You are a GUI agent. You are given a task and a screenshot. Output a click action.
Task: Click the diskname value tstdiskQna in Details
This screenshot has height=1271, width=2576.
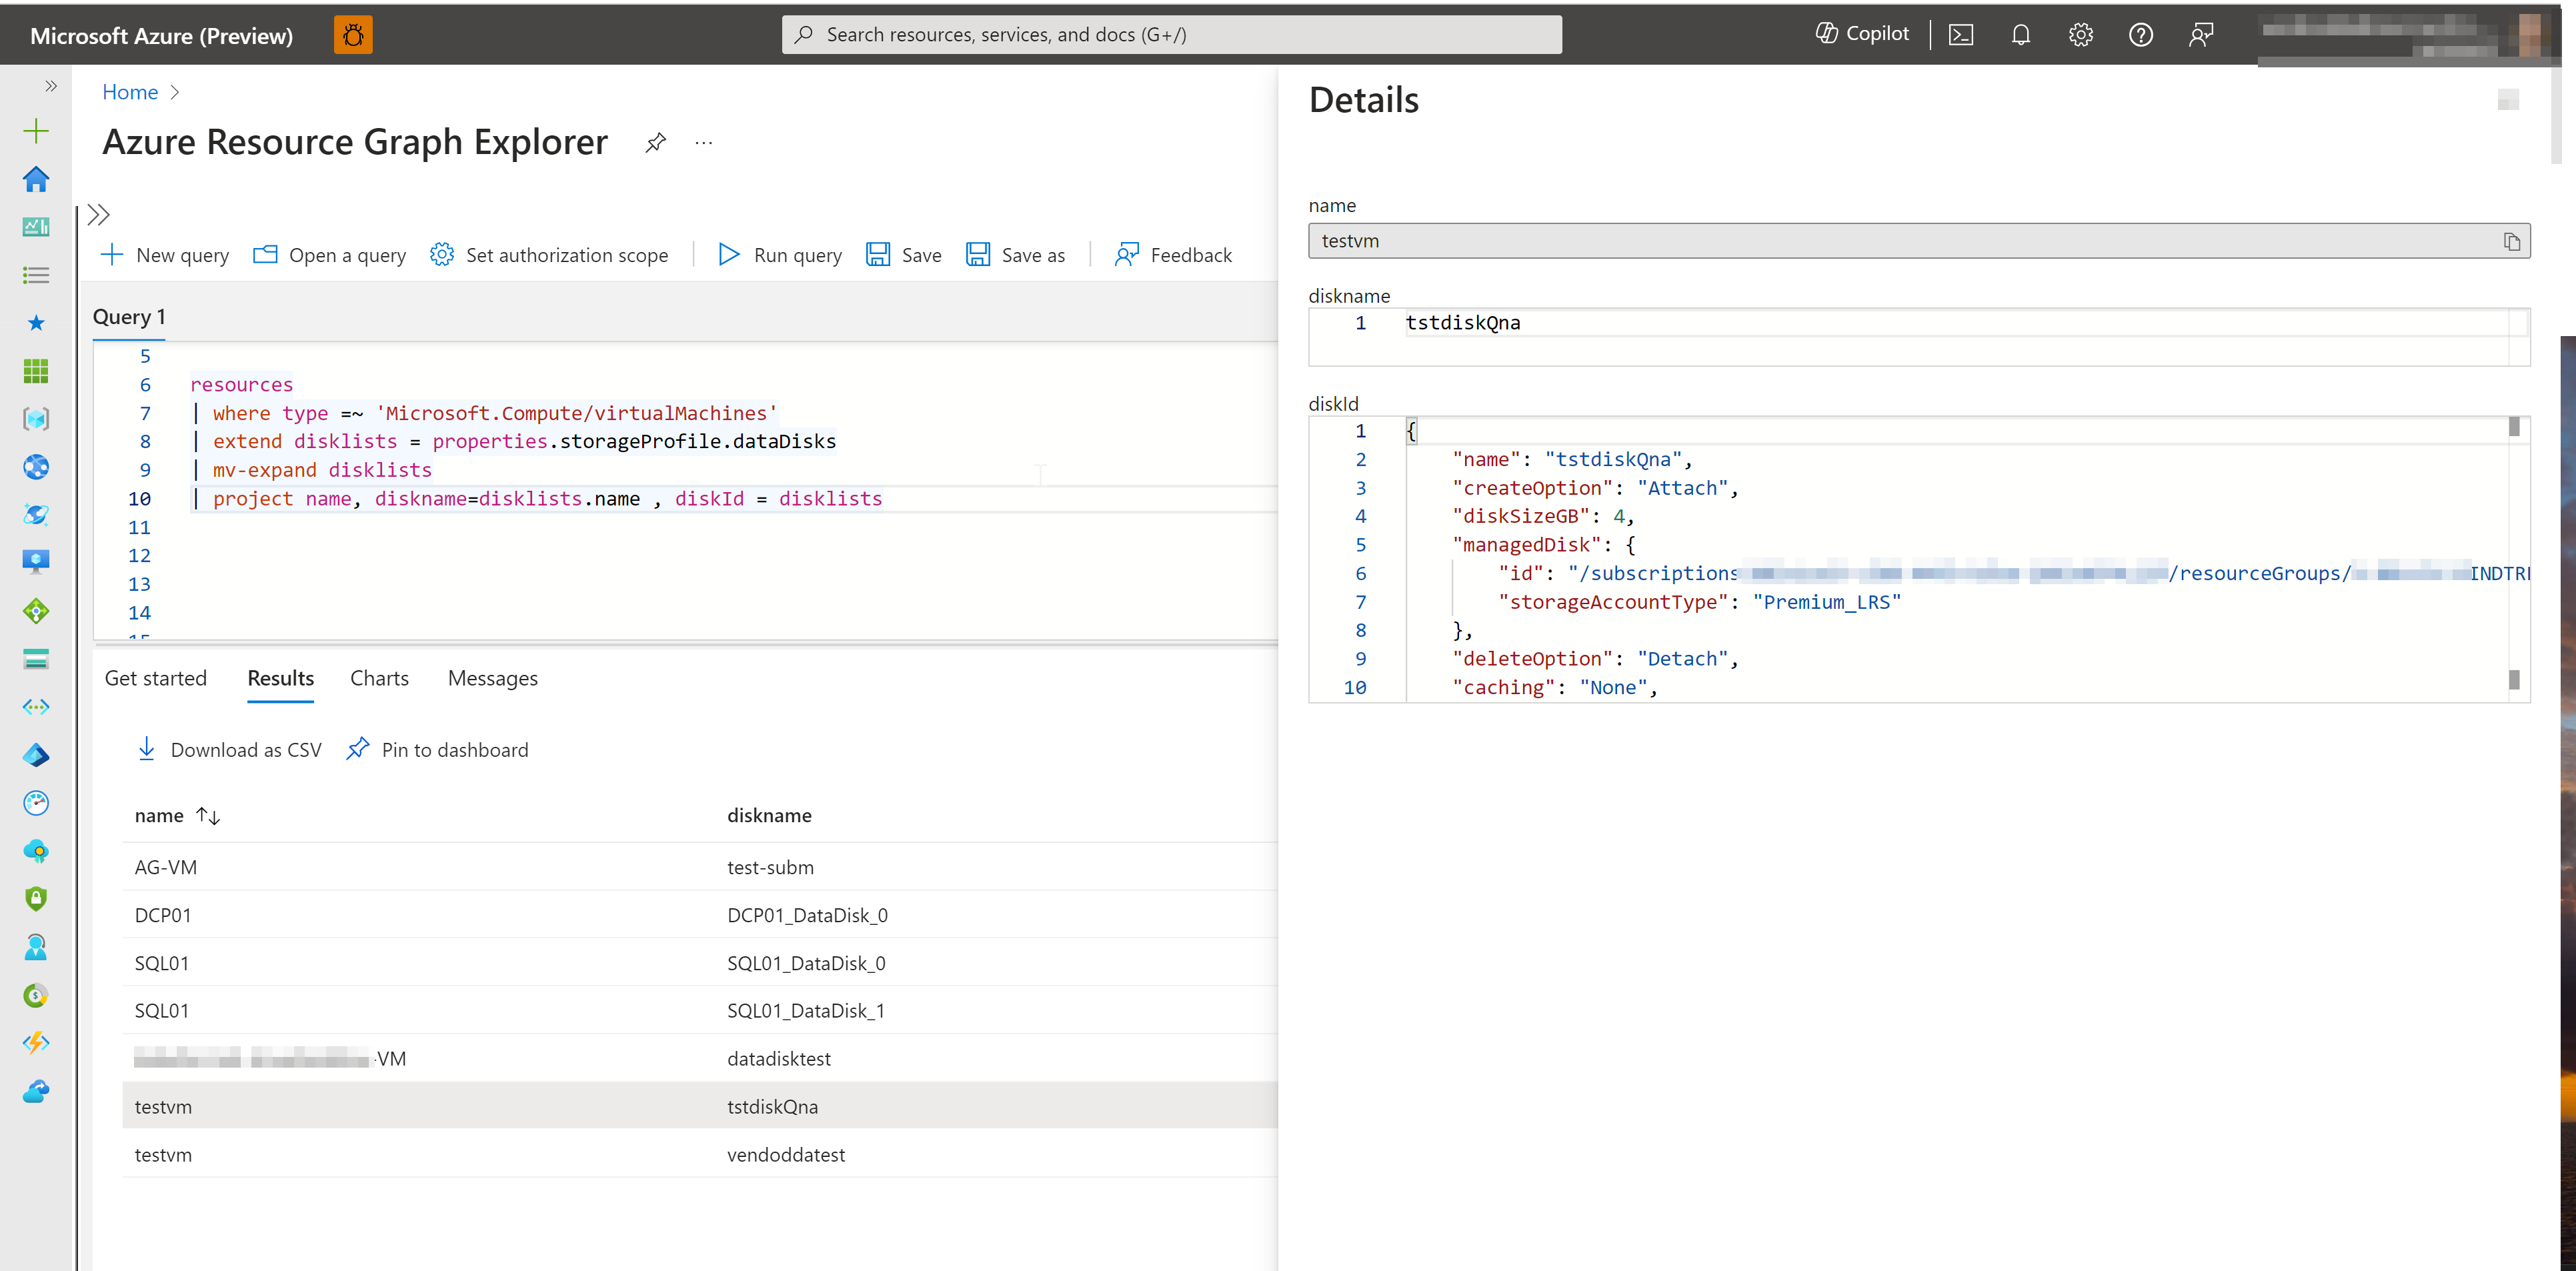(1462, 323)
